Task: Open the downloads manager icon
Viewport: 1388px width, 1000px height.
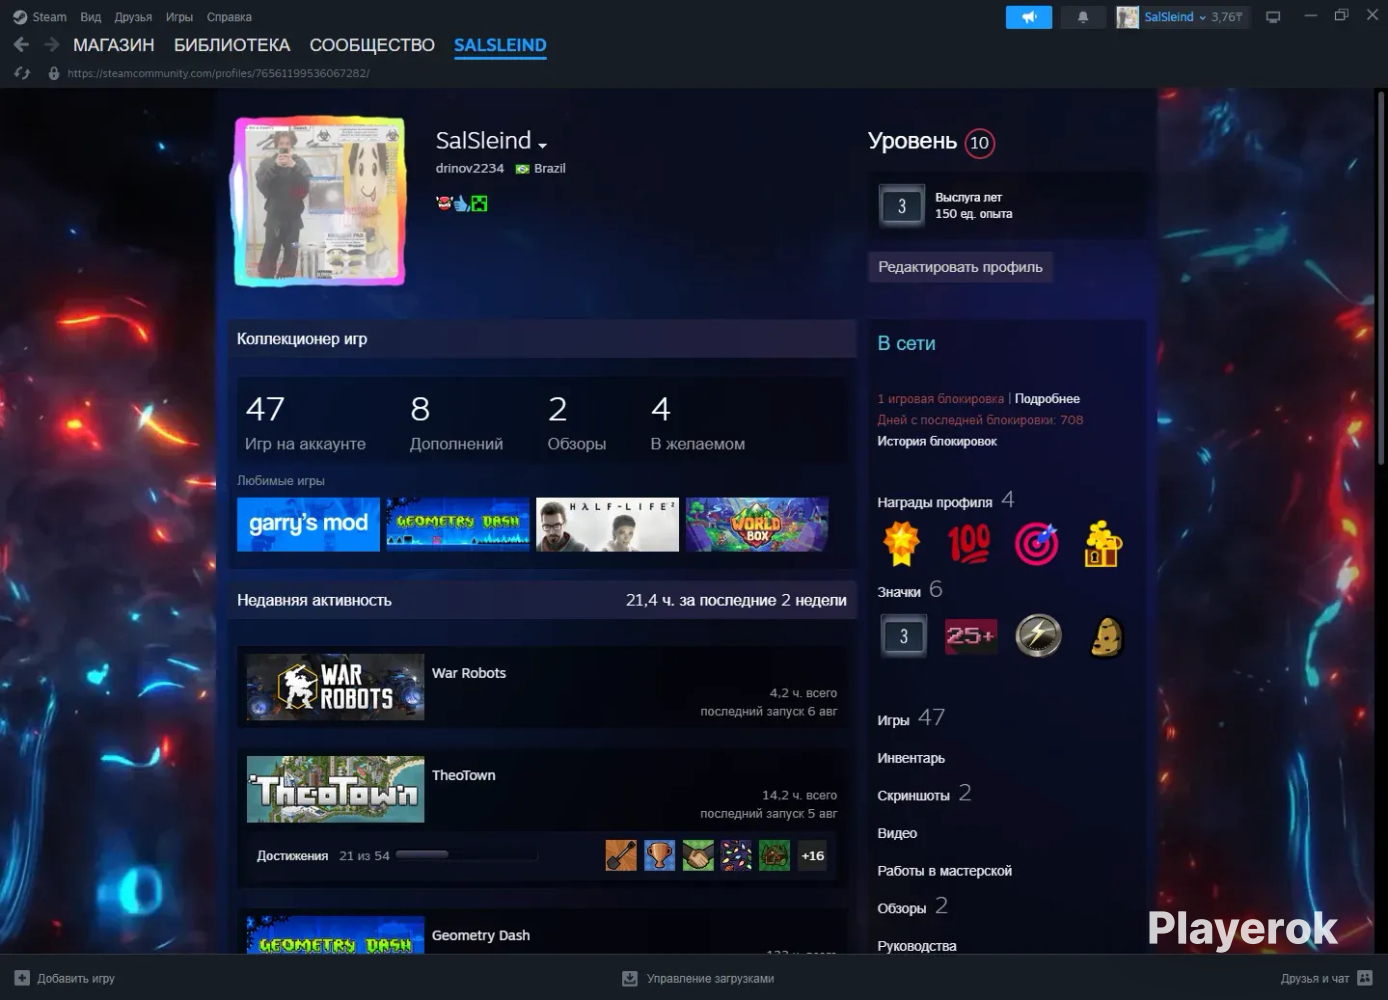Action: click(x=630, y=978)
